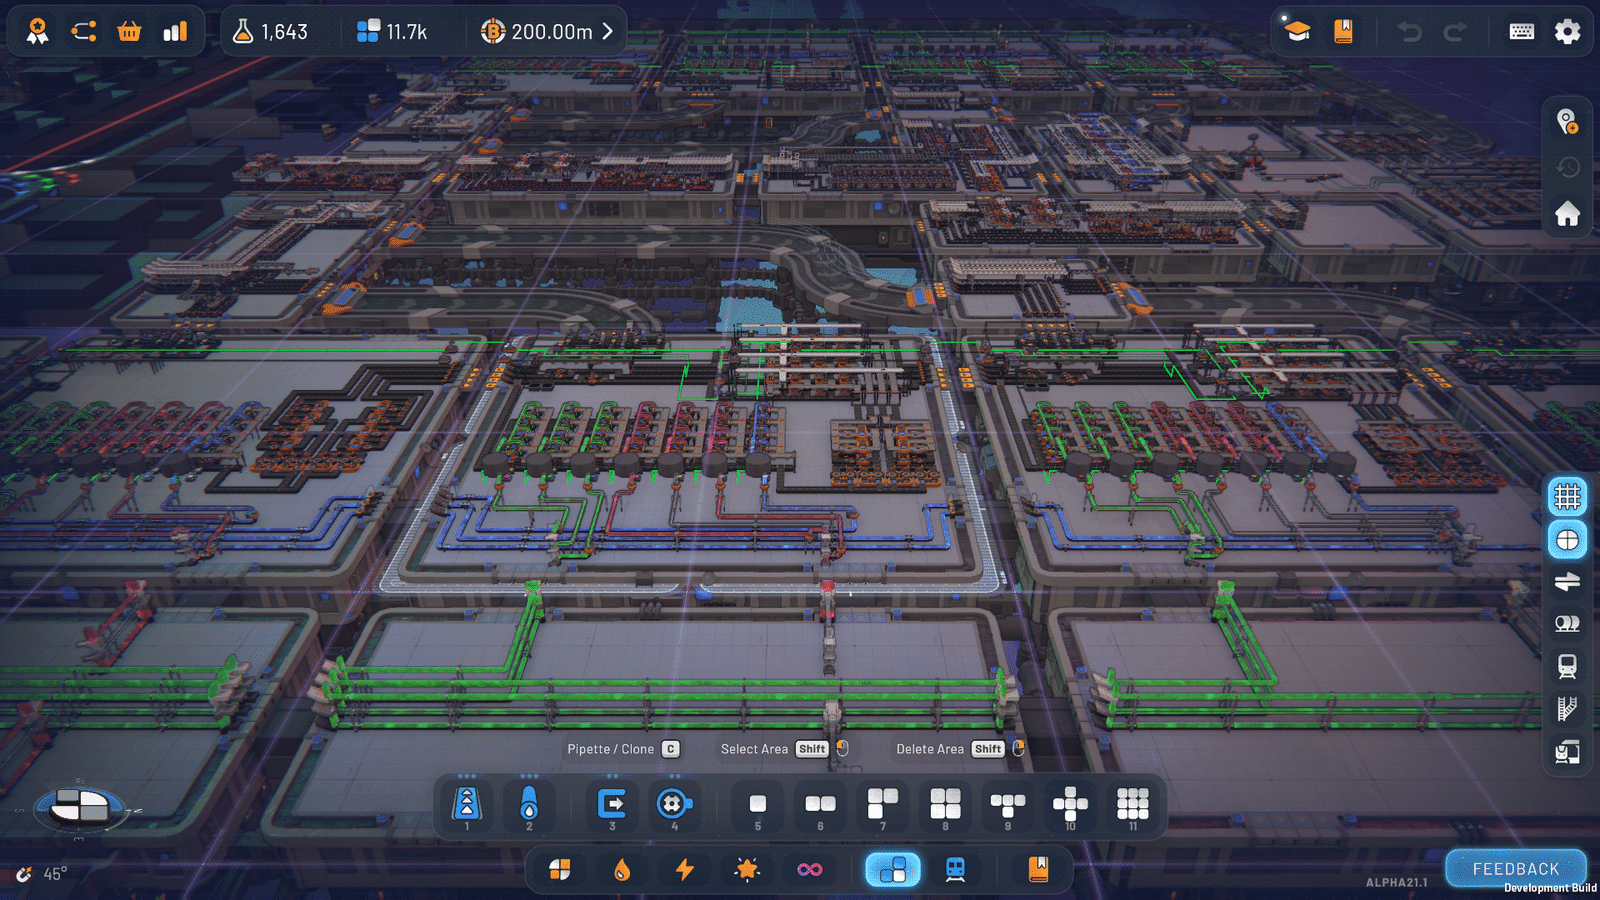Click the camera compass rotation widget
The image size is (1600, 900).
[x=80, y=806]
